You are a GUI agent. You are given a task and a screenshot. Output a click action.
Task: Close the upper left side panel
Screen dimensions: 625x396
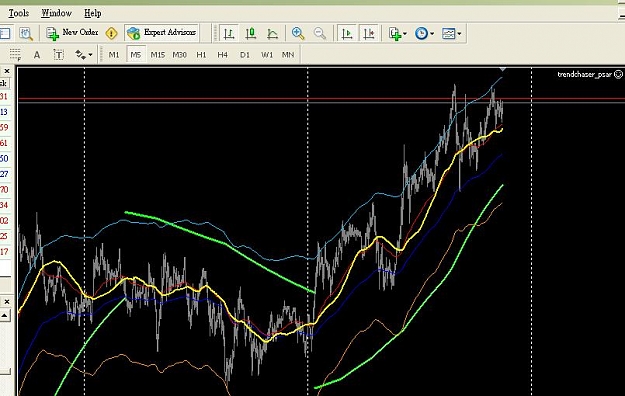point(7,71)
